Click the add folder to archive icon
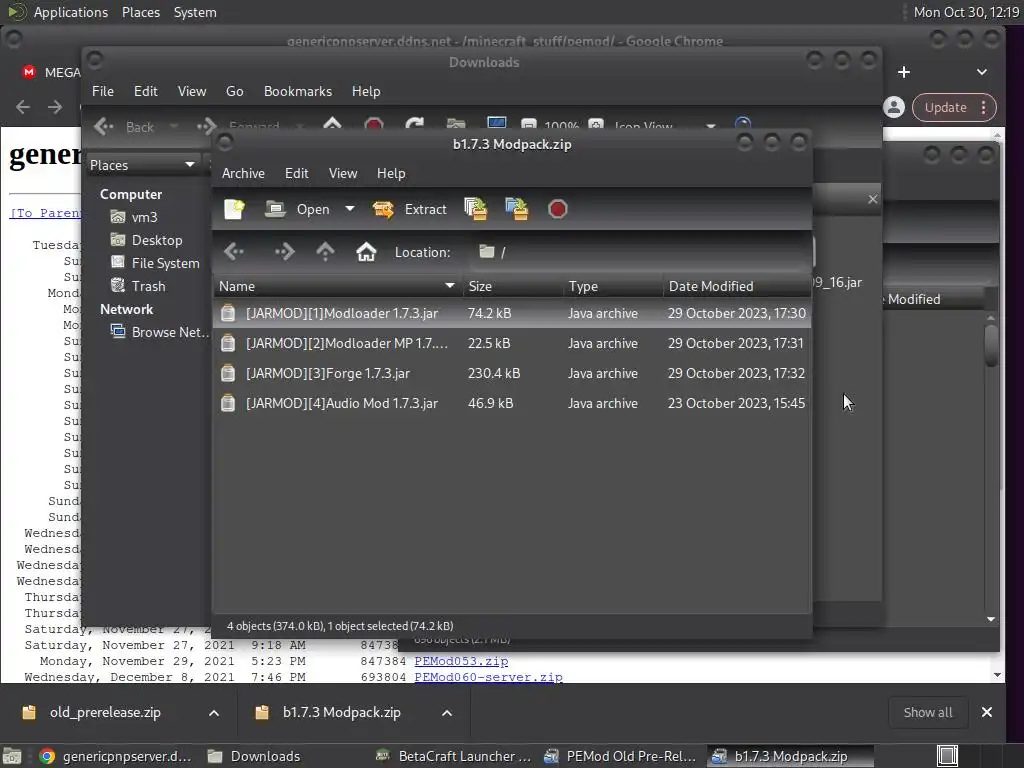 517,209
